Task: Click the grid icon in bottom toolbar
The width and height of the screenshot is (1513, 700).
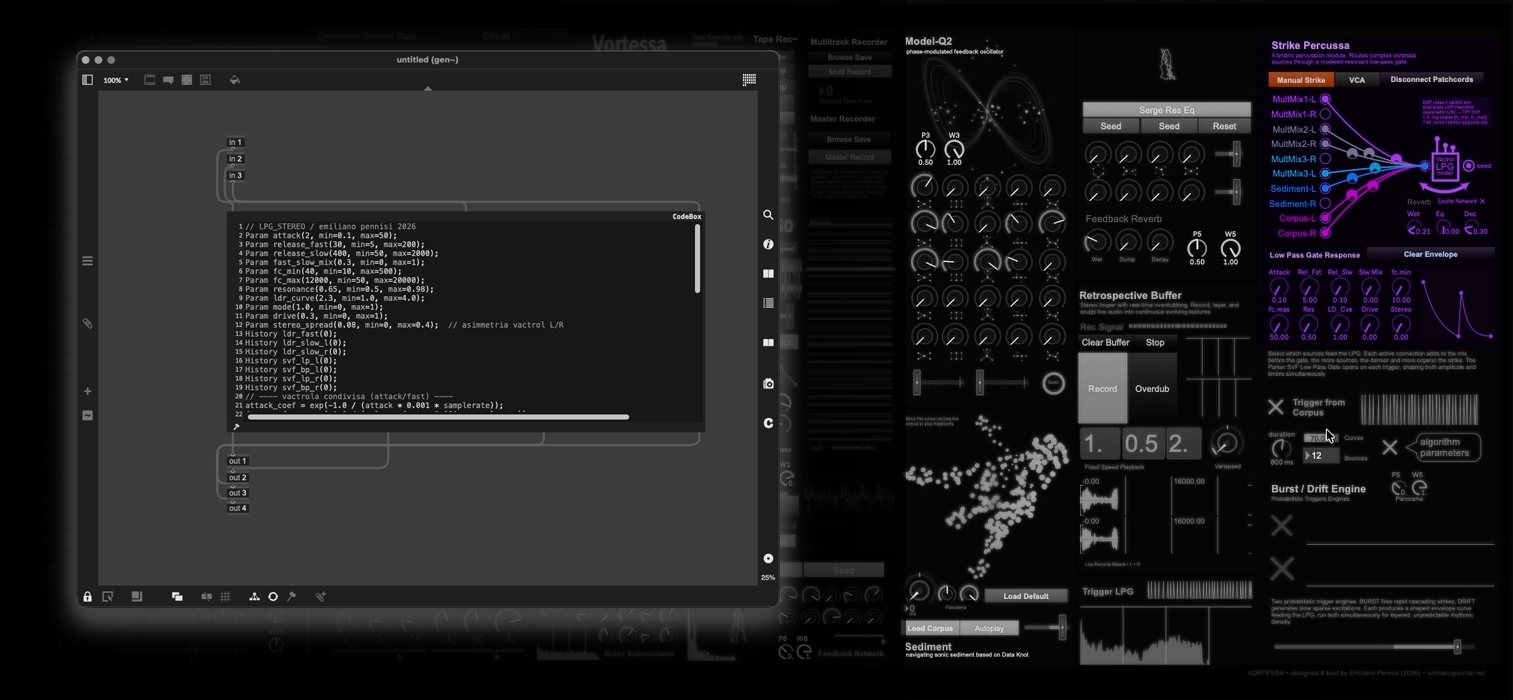Action: point(225,597)
